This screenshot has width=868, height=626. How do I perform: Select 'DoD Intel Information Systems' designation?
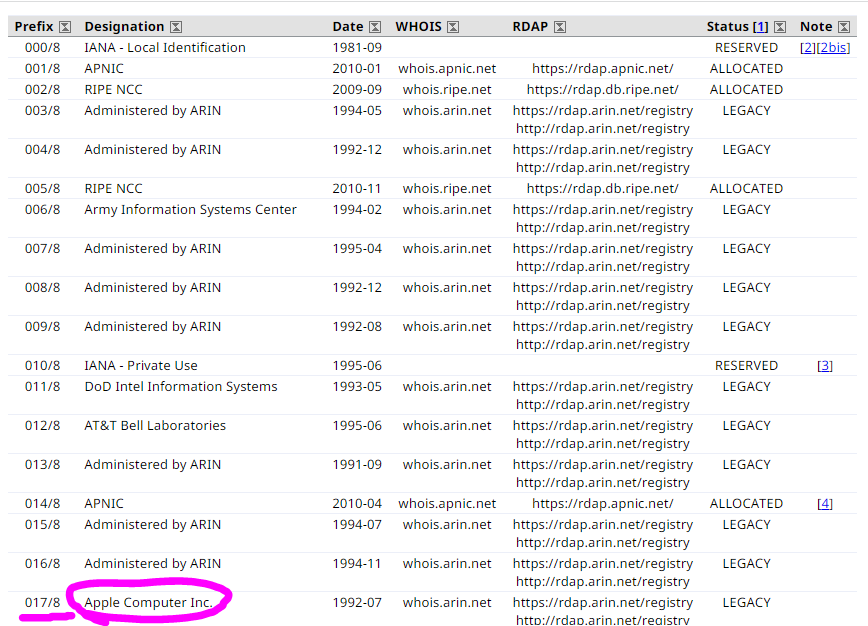click(180, 386)
